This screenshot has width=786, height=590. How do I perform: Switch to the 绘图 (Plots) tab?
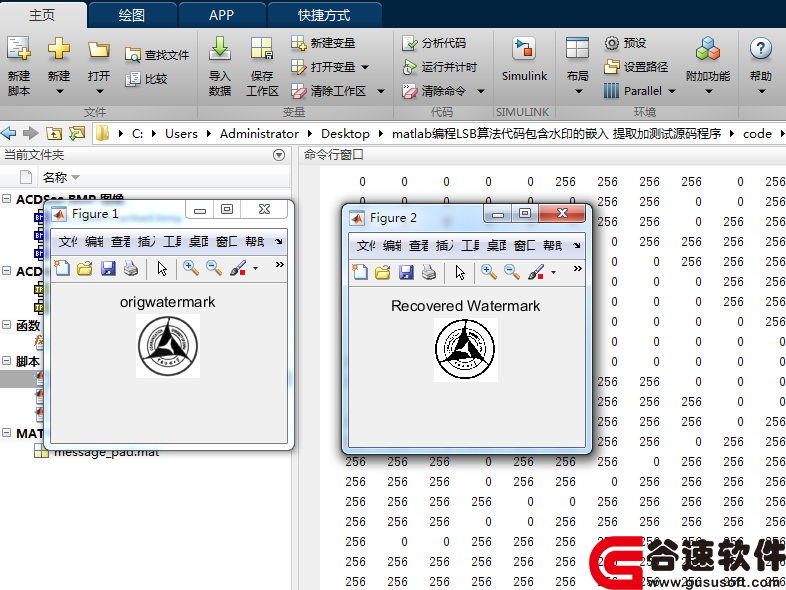132,16
